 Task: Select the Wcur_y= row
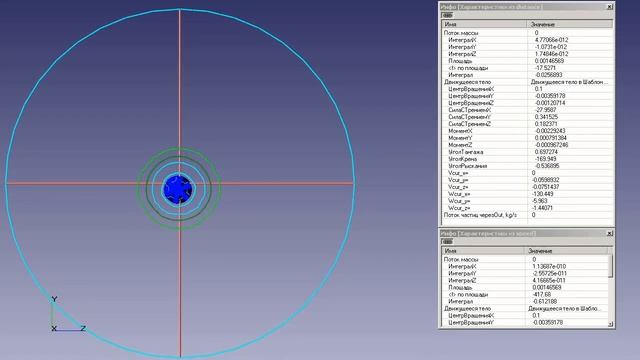pos(527,201)
